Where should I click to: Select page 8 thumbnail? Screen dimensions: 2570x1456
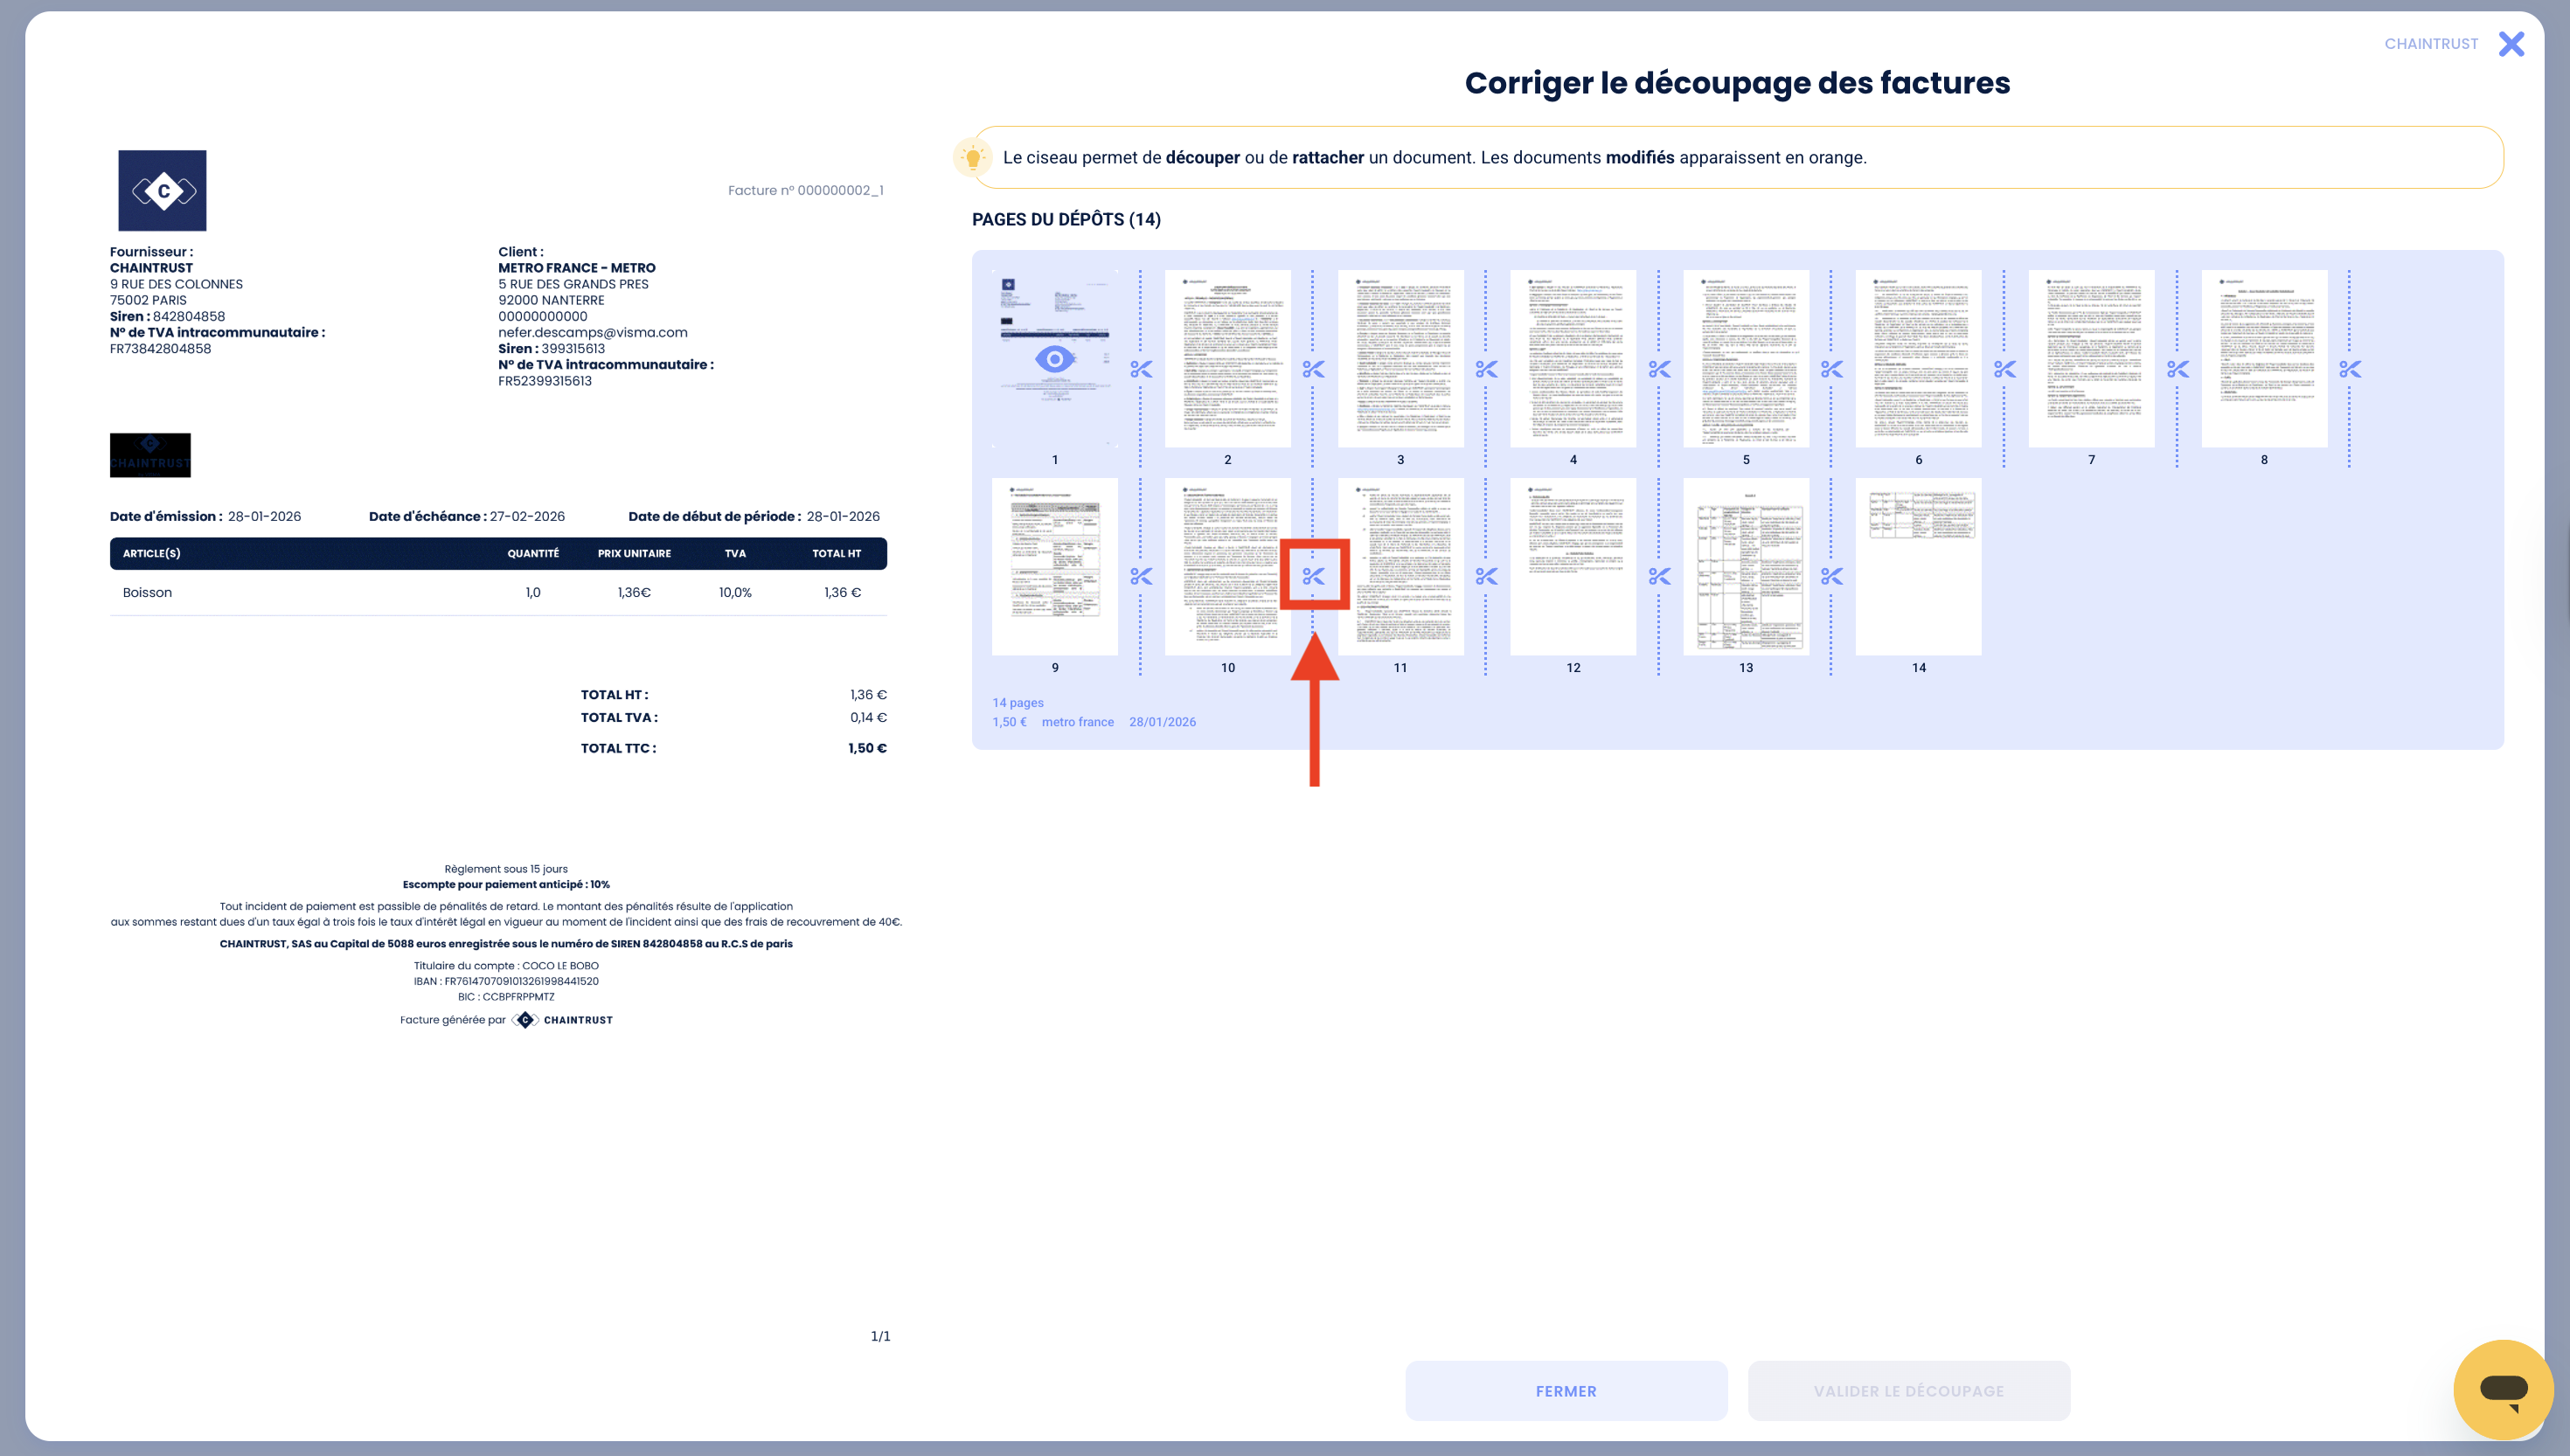[2264, 358]
